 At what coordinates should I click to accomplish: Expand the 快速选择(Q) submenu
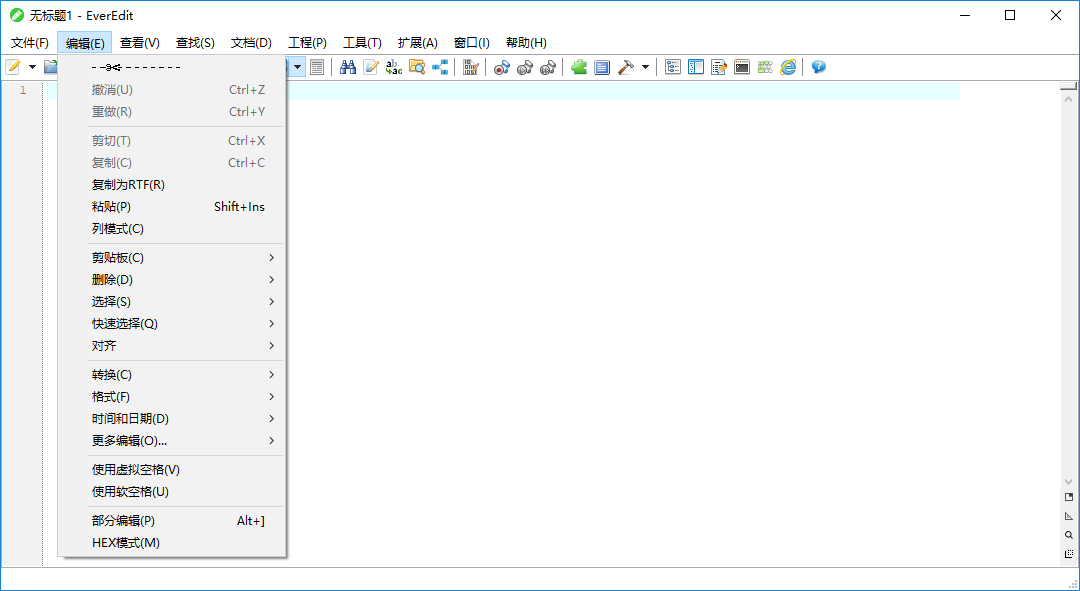(x=172, y=324)
